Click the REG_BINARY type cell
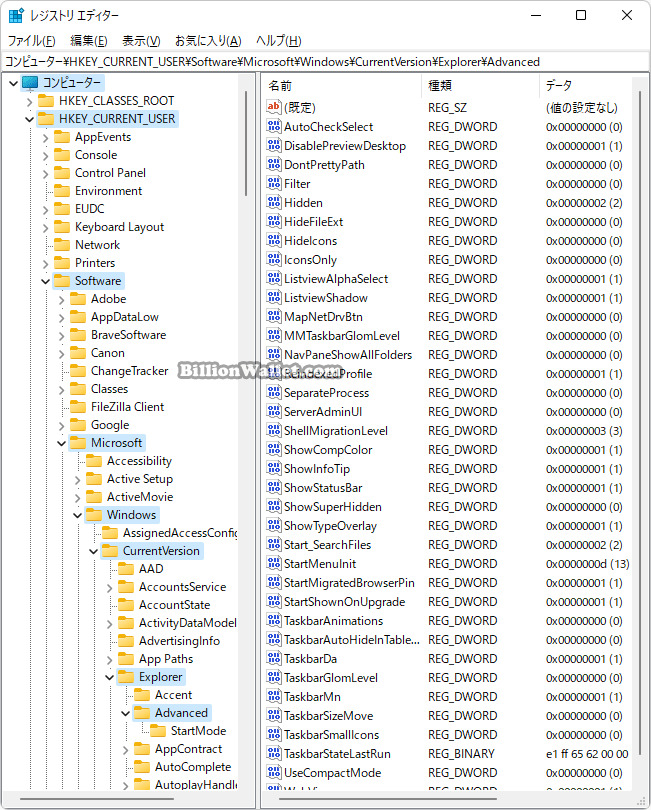Screen dimensions: 651x810 [x=461, y=754]
